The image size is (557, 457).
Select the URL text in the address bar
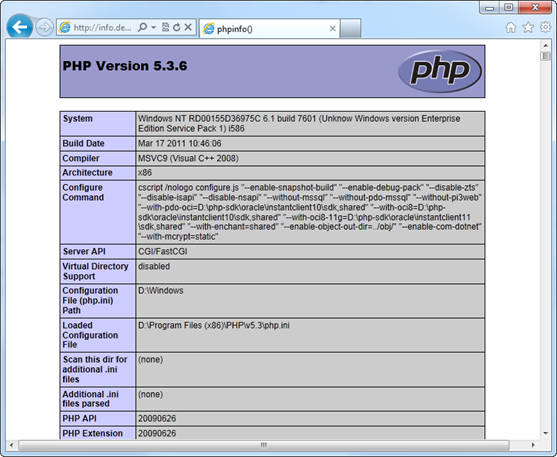tap(102, 28)
